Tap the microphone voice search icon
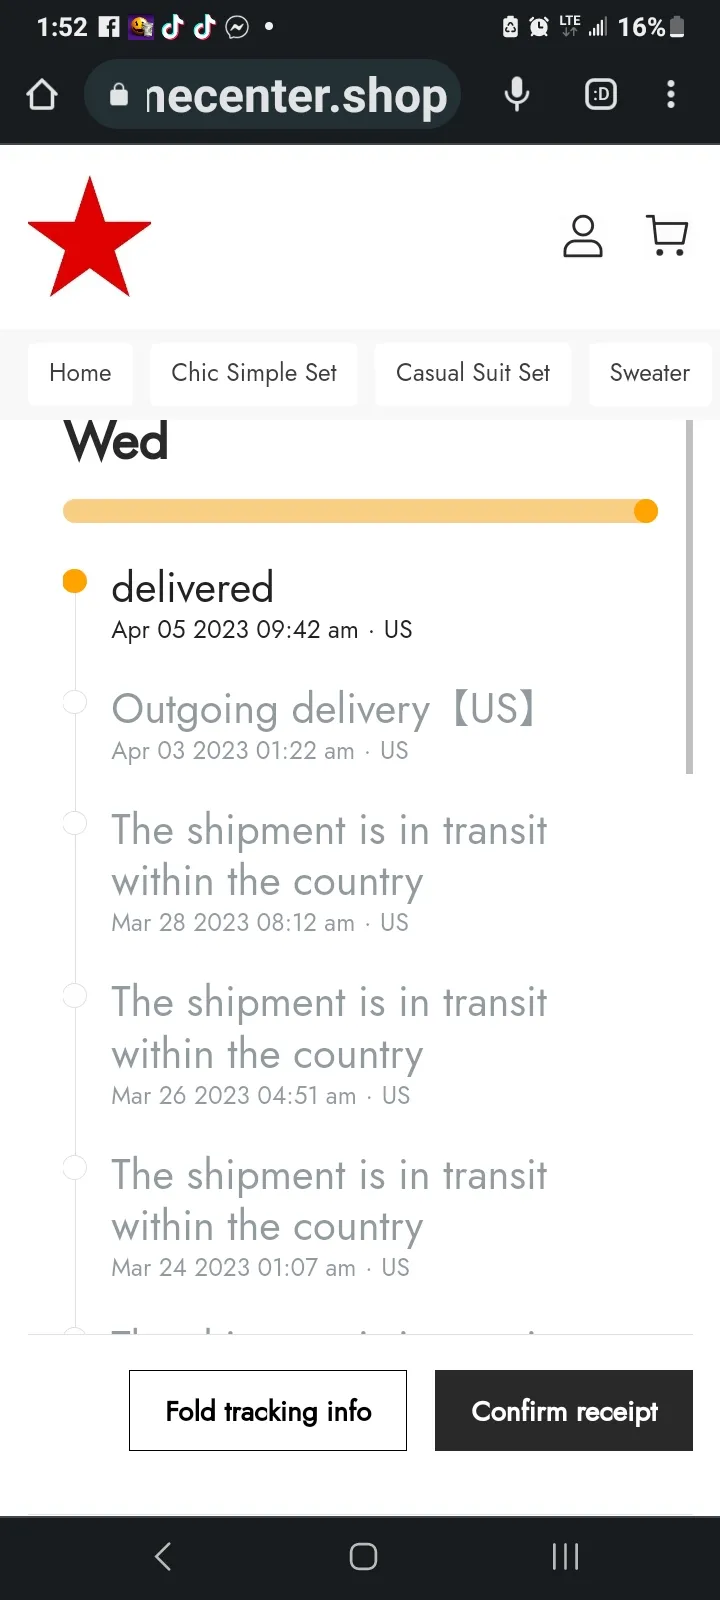This screenshot has width=720, height=1600. (x=517, y=95)
